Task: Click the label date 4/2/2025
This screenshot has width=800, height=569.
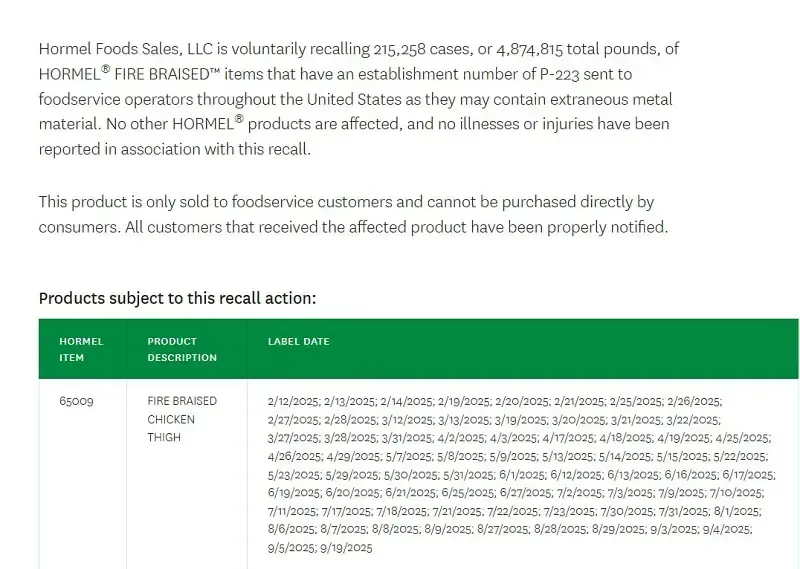Action: coord(461,438)
